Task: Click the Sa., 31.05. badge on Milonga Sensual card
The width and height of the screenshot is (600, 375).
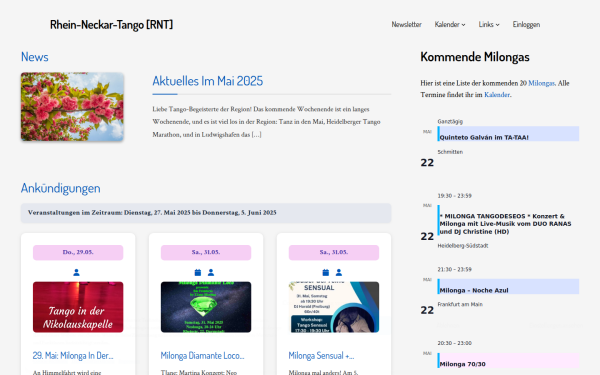Action: [334, 253]
